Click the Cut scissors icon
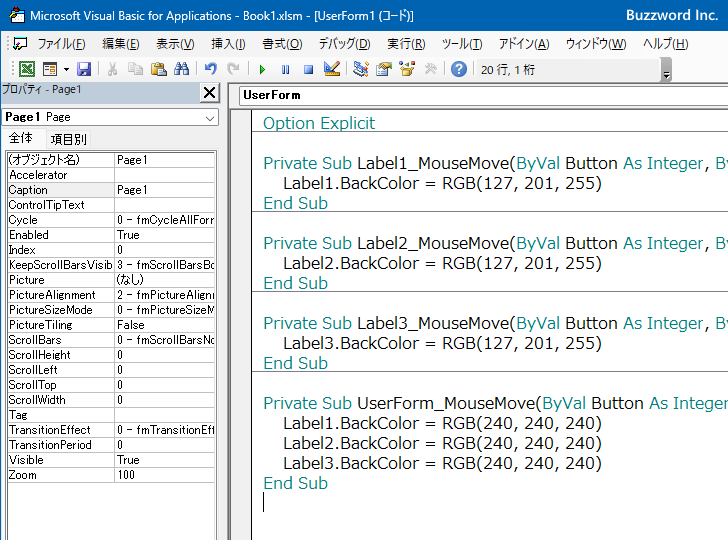The height and width of the screenshot is (540, 728). [112, 69]
